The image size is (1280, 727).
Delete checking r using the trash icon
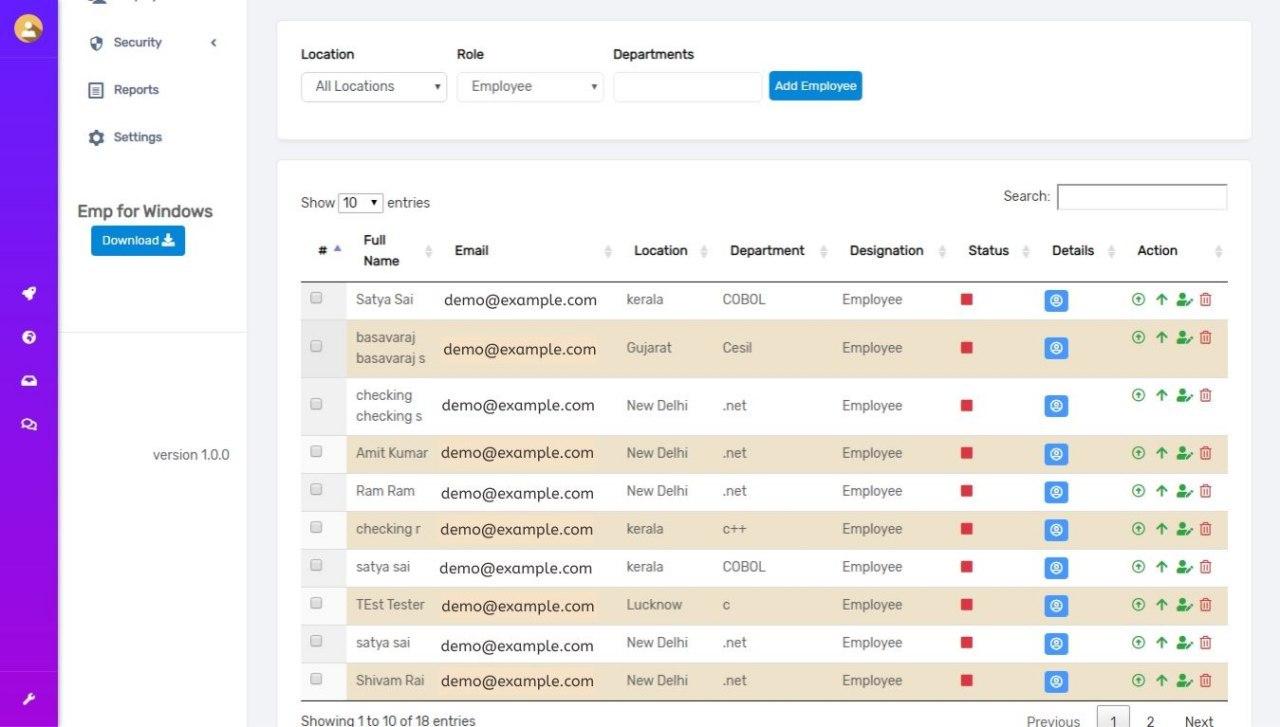pyautogui.click(x=1205, y=529)
